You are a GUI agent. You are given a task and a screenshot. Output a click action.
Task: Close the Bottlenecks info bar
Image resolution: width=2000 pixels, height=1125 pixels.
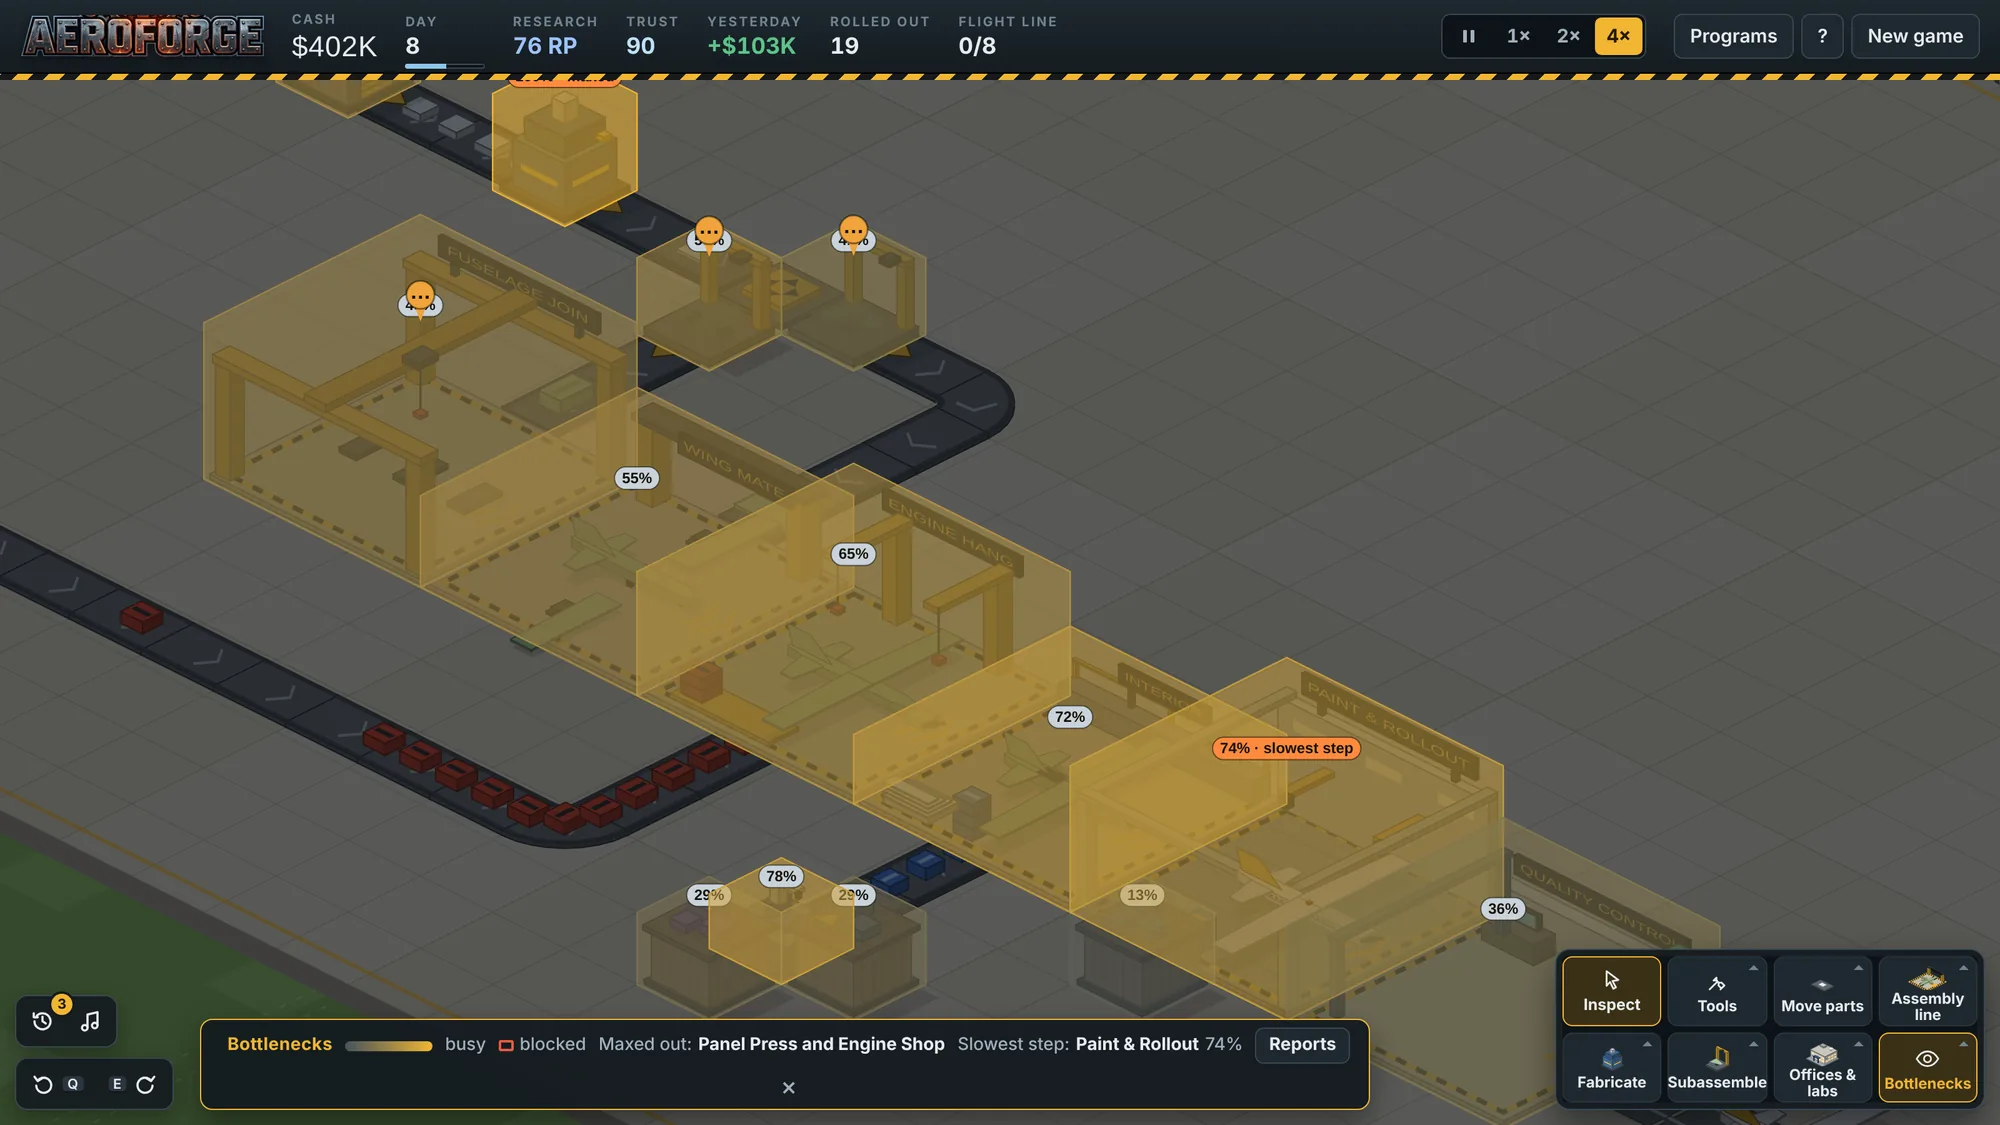[x=788, y=1088]
